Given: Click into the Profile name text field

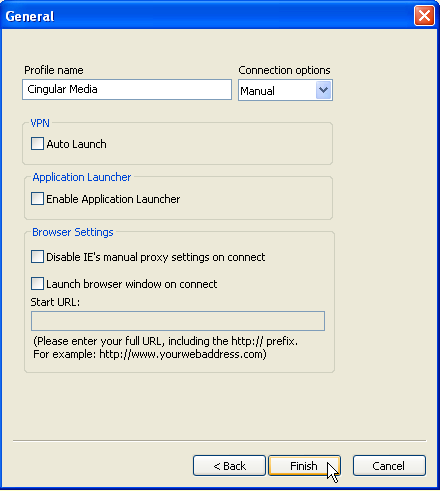Looking at the screenshot, I should [x=127, y=89].
